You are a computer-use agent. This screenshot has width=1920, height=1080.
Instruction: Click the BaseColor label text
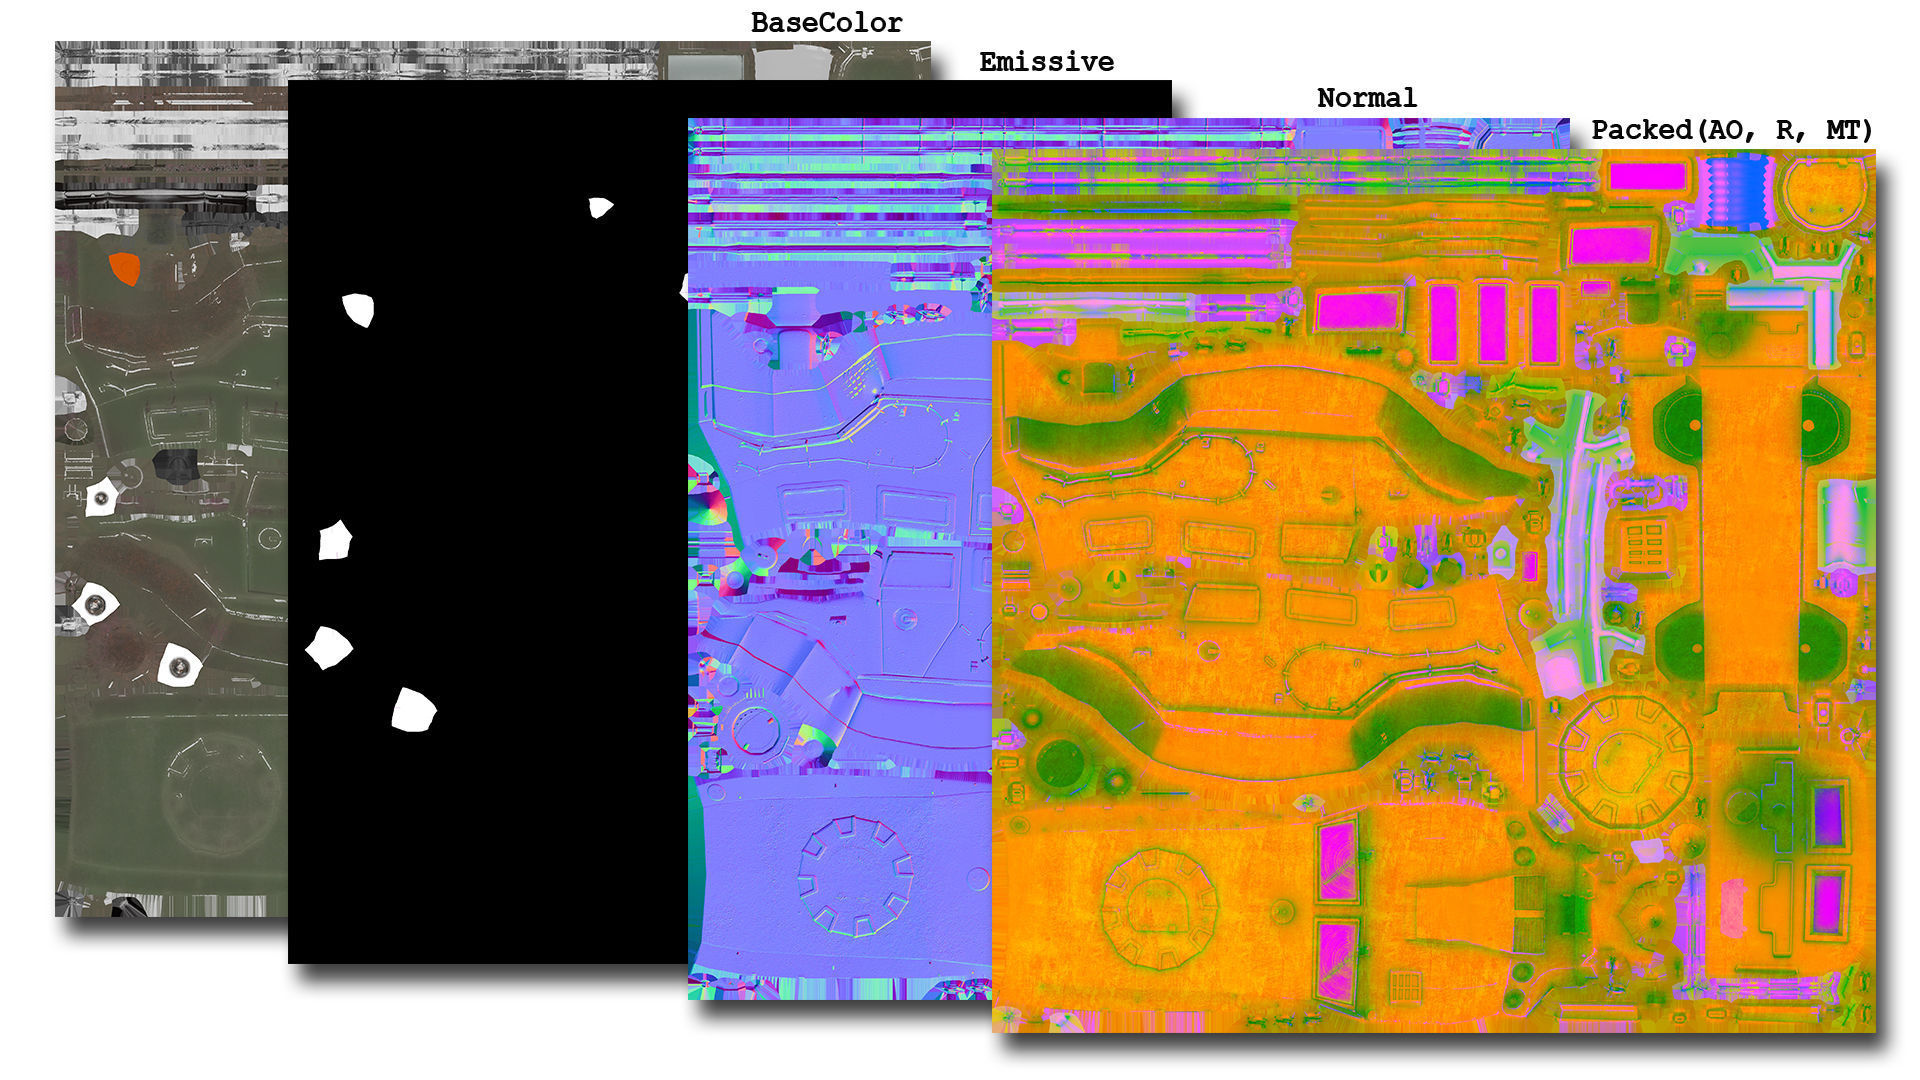[826, 23]
